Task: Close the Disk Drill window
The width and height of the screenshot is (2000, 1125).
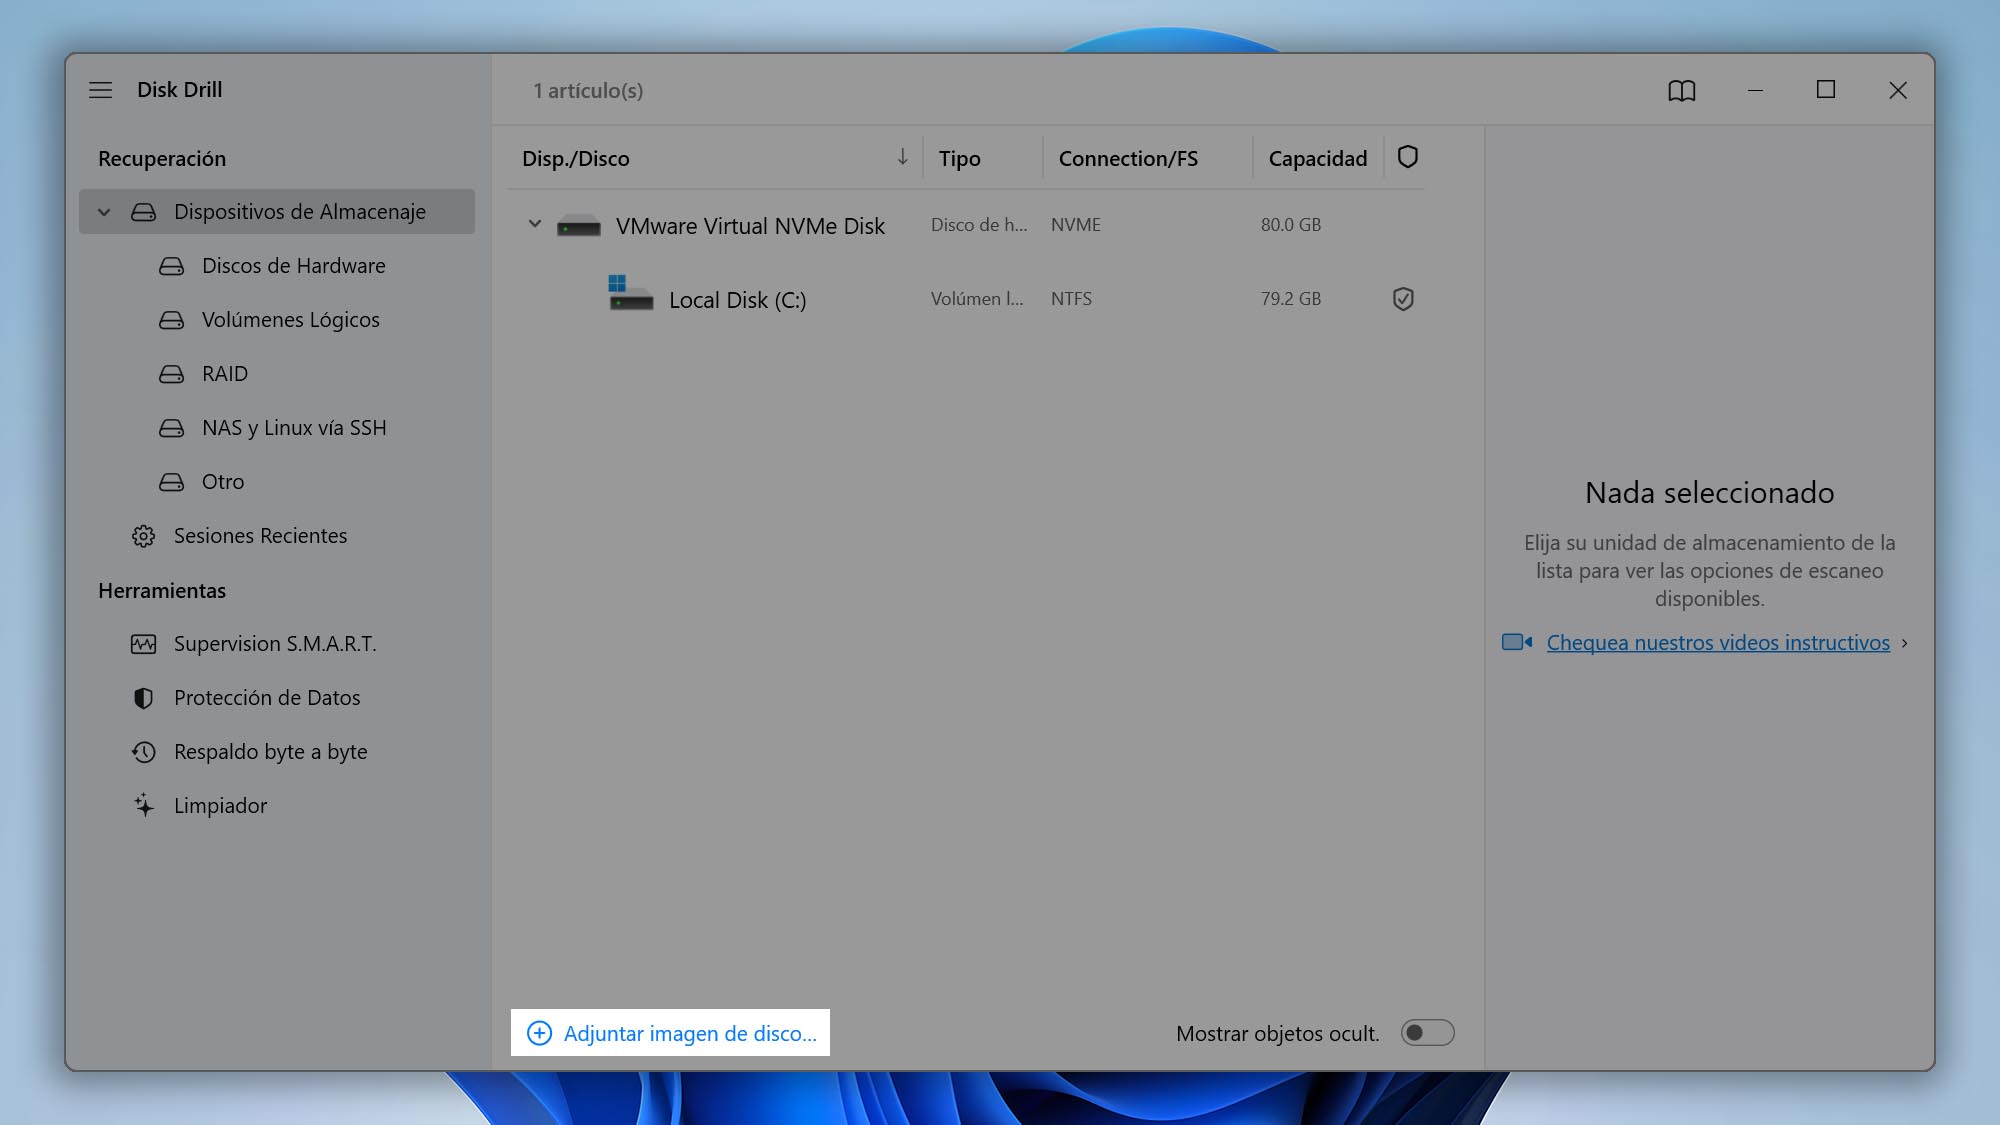Action: coord(1898,90)
